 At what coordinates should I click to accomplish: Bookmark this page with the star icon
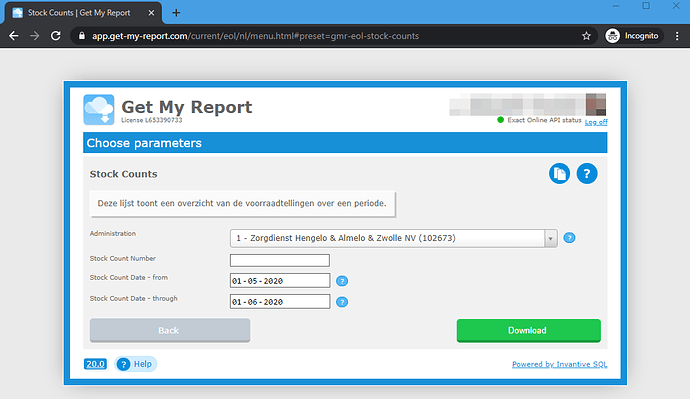point(586,36)
